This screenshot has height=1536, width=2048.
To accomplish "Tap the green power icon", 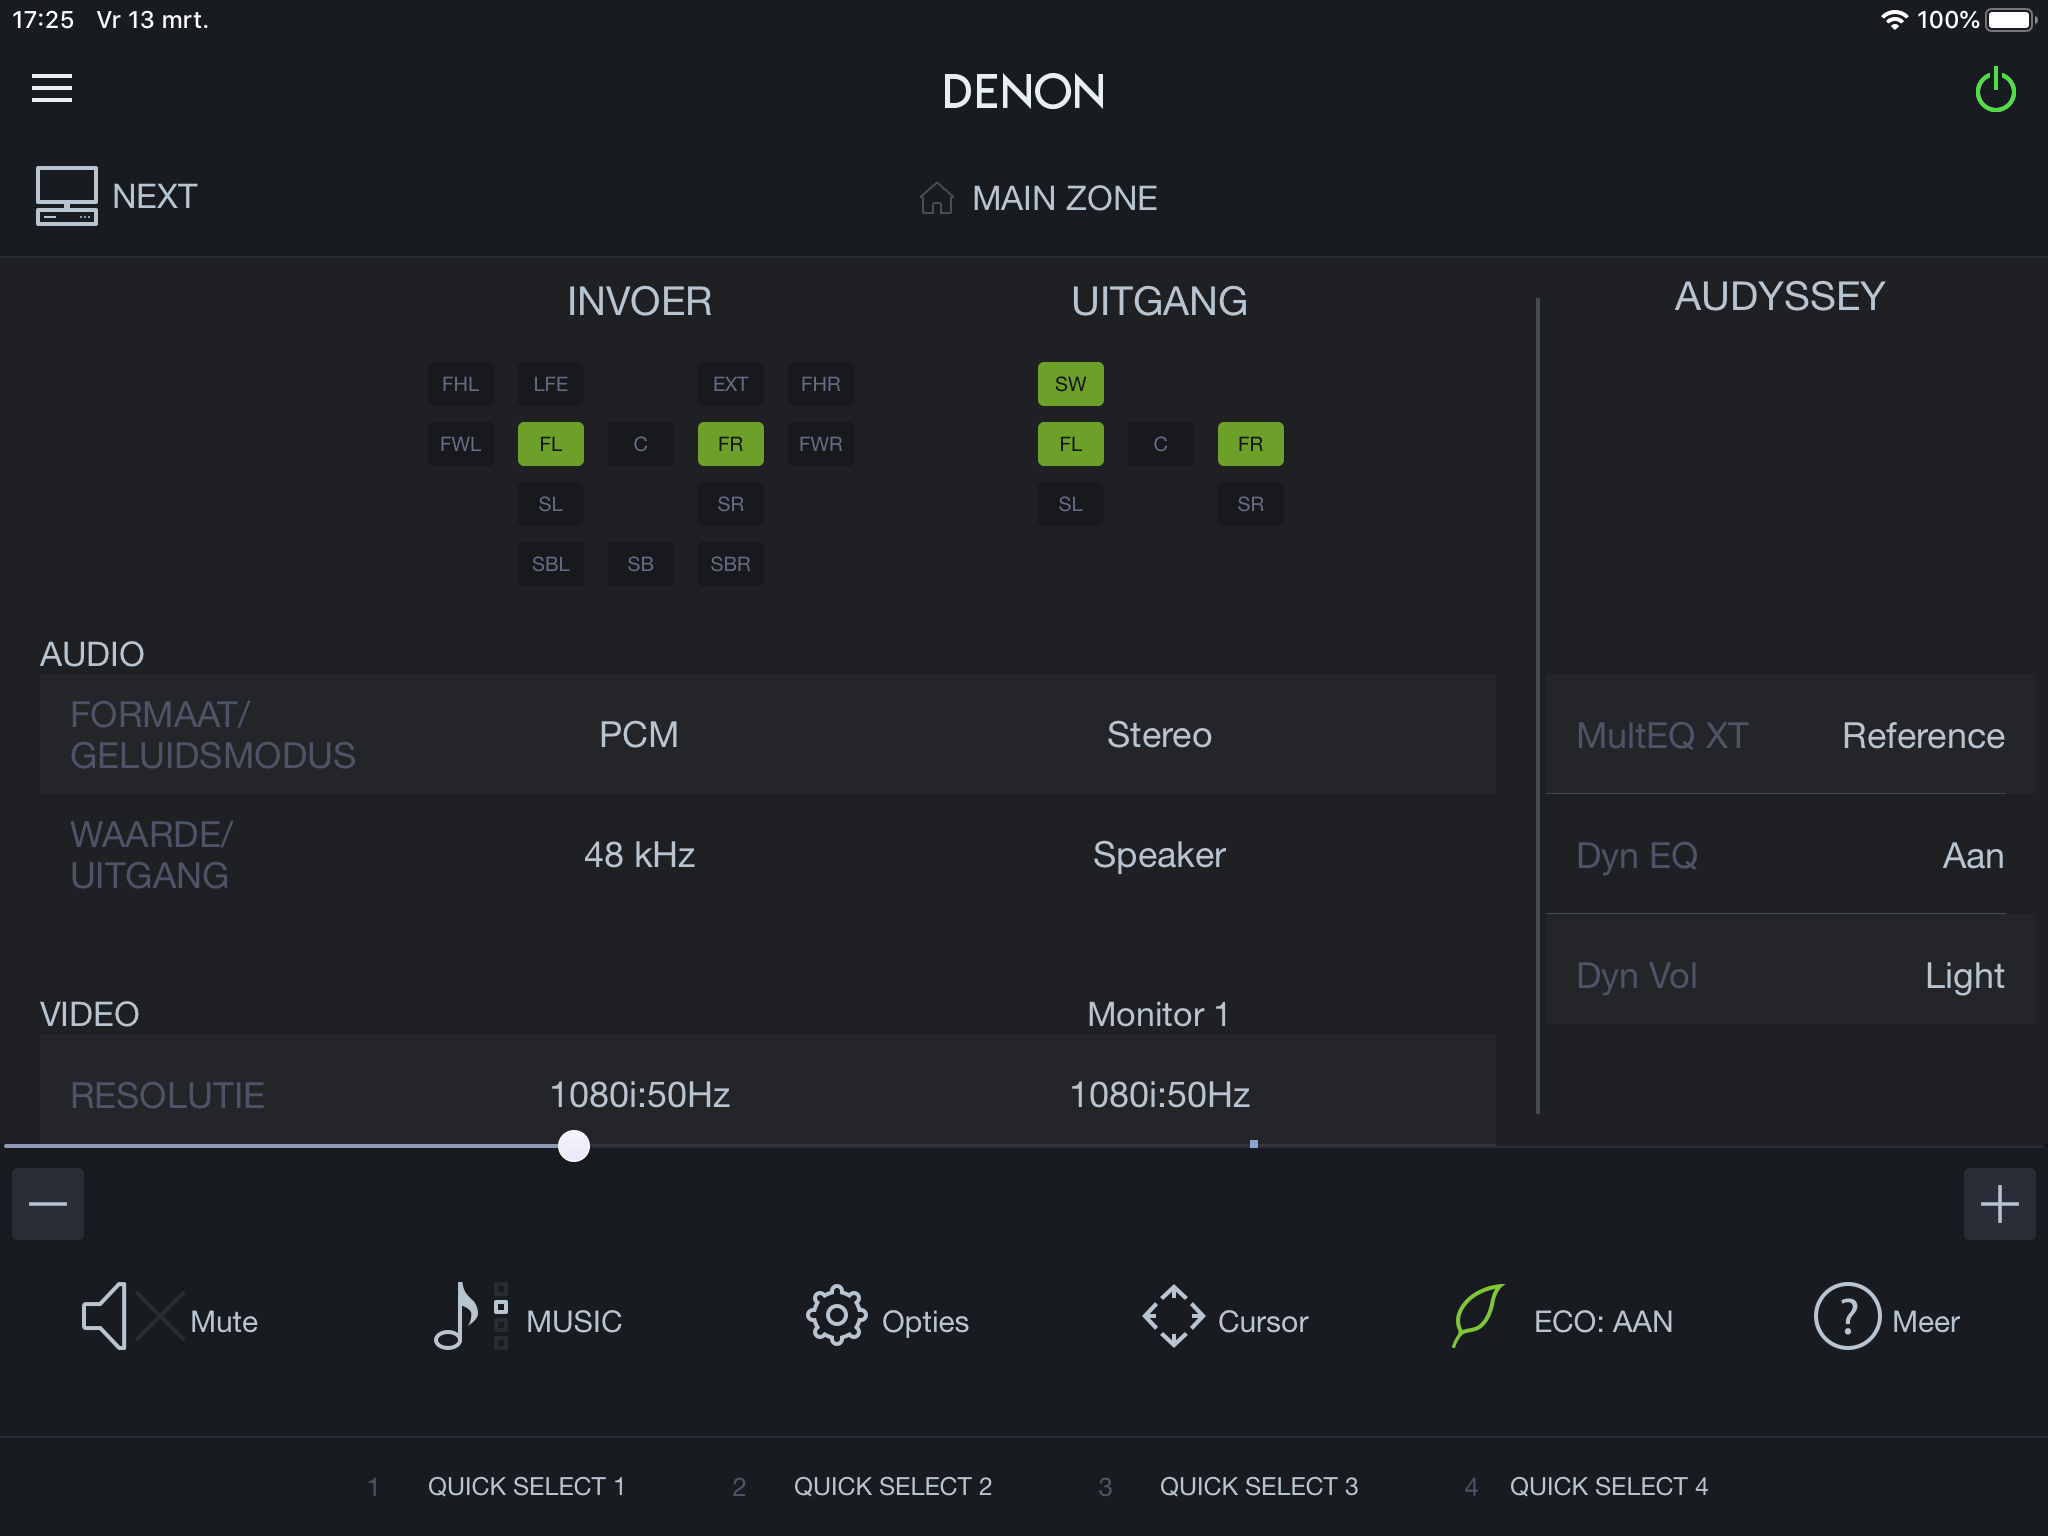I will coord(1995,90).
